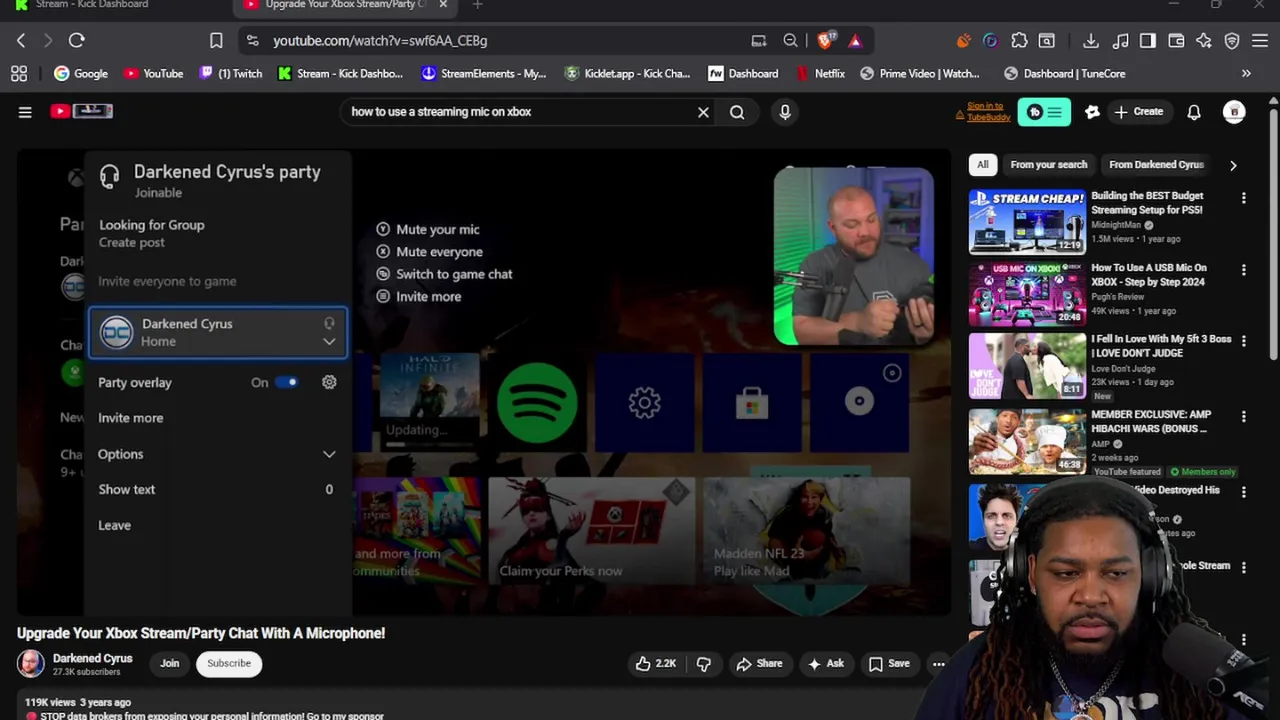Open the browser downloads icon
1280x720 pixels.
point(1091,41)
